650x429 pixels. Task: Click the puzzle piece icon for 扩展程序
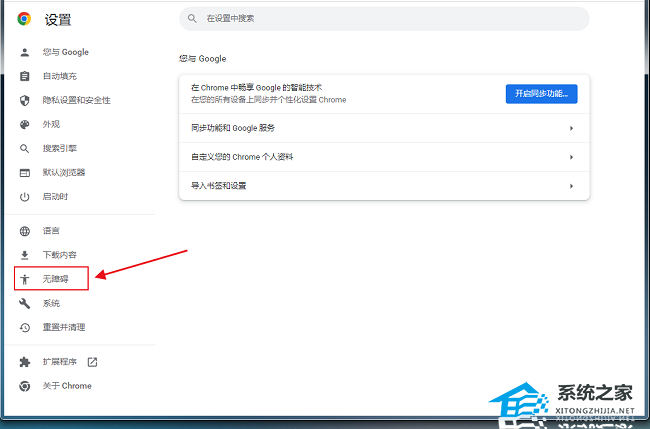point(25,362)
